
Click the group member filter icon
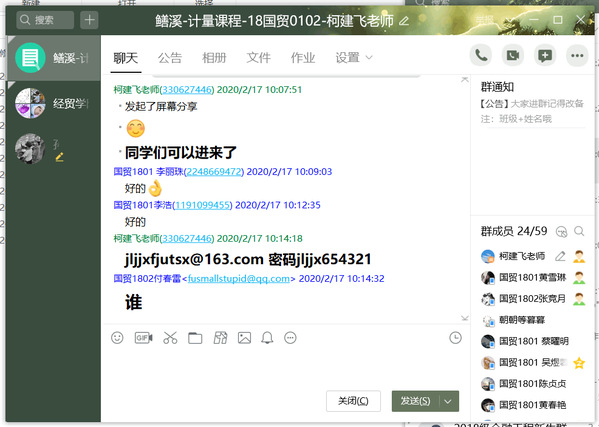point(561,231)
